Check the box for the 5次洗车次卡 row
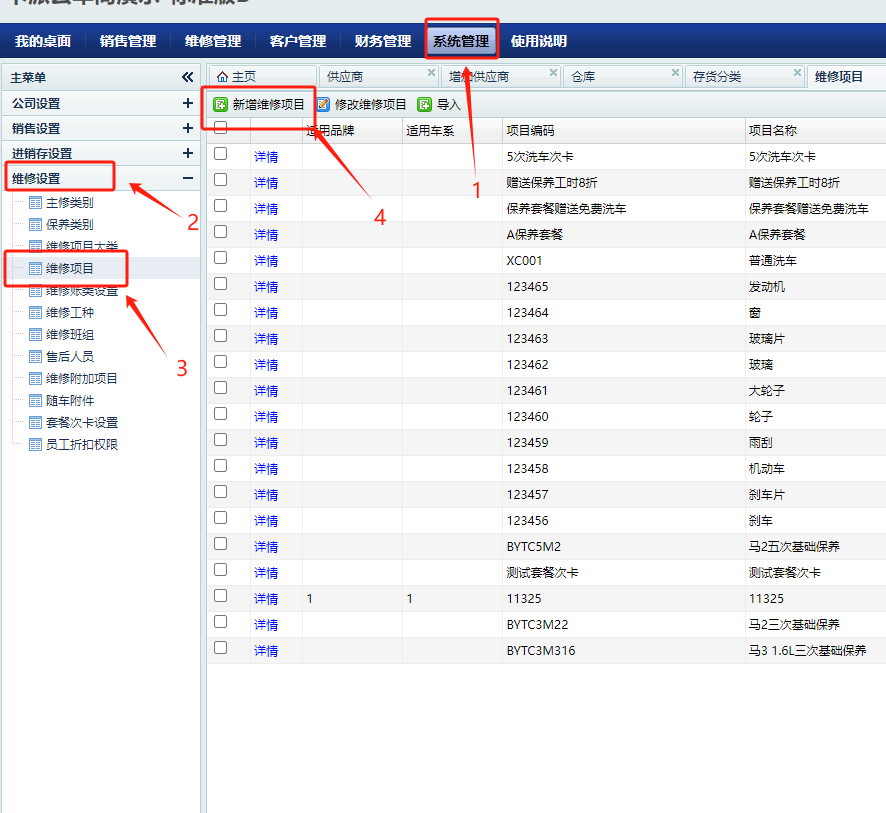 tap(221, 154)
